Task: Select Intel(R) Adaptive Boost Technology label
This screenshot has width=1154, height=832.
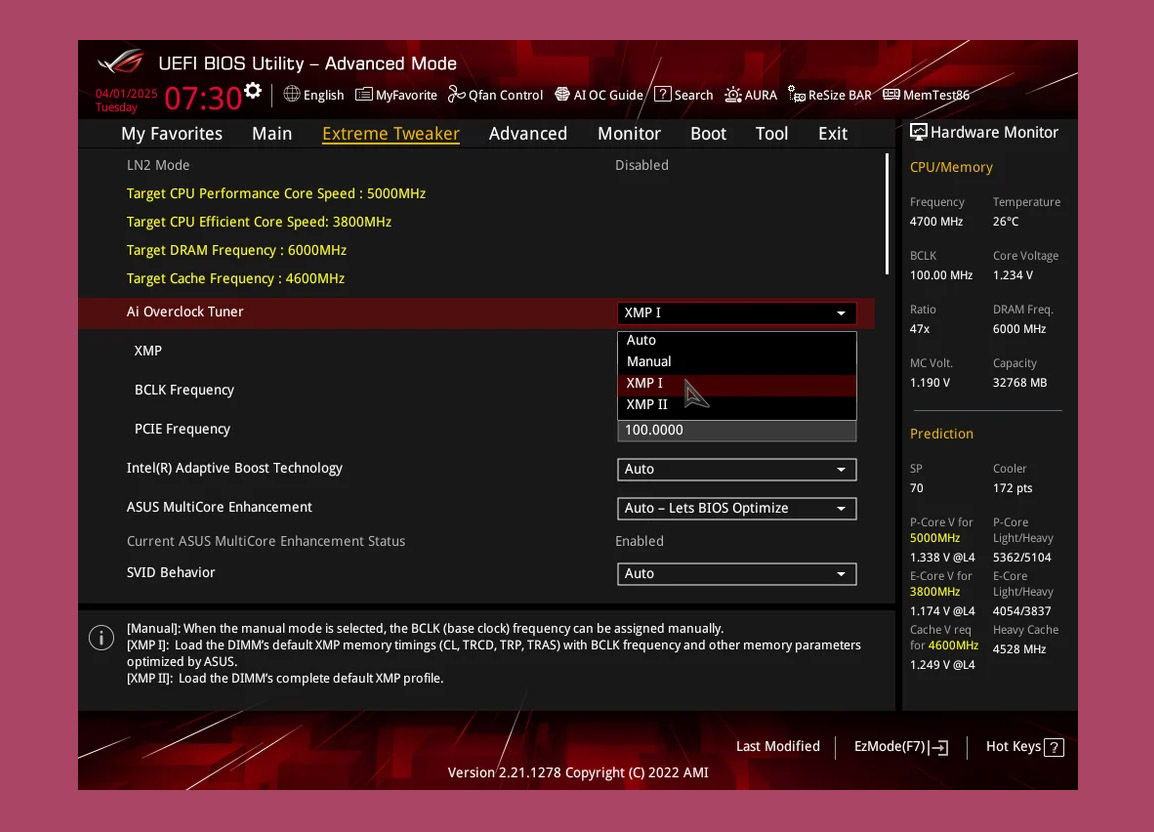Action: [234, 468]
